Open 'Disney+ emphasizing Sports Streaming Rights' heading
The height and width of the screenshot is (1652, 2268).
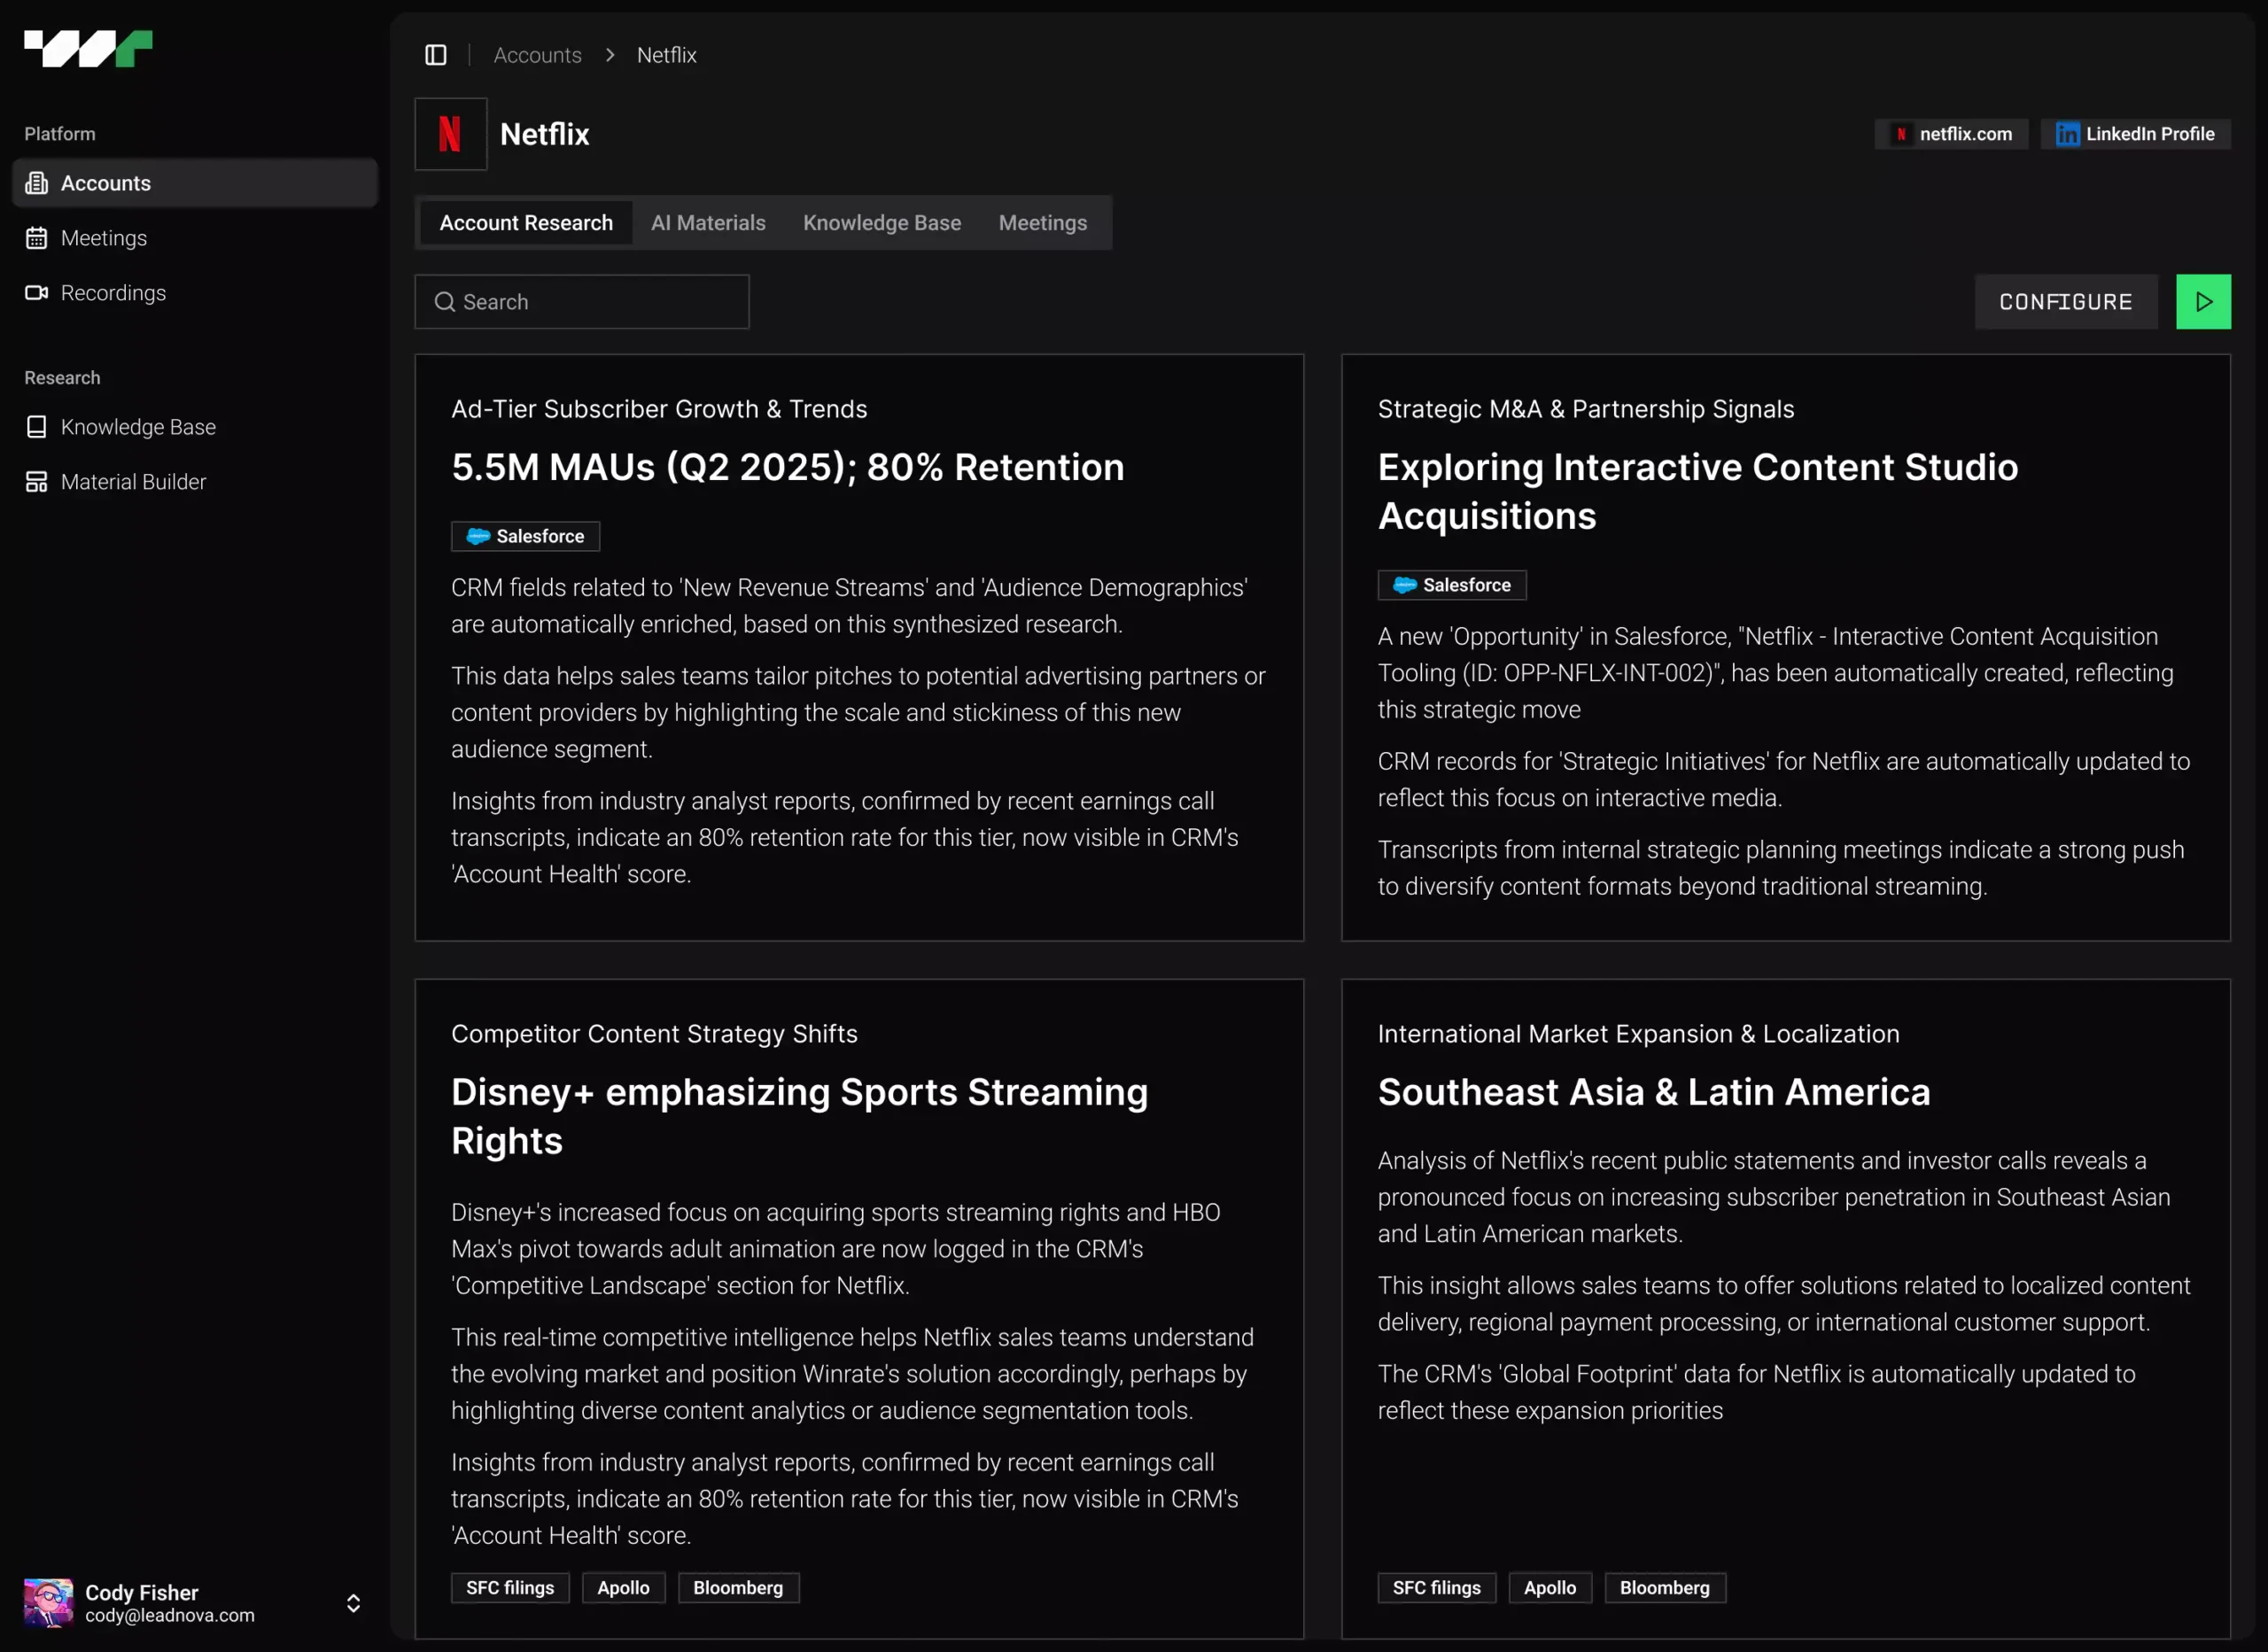(x=799, y=1116)
